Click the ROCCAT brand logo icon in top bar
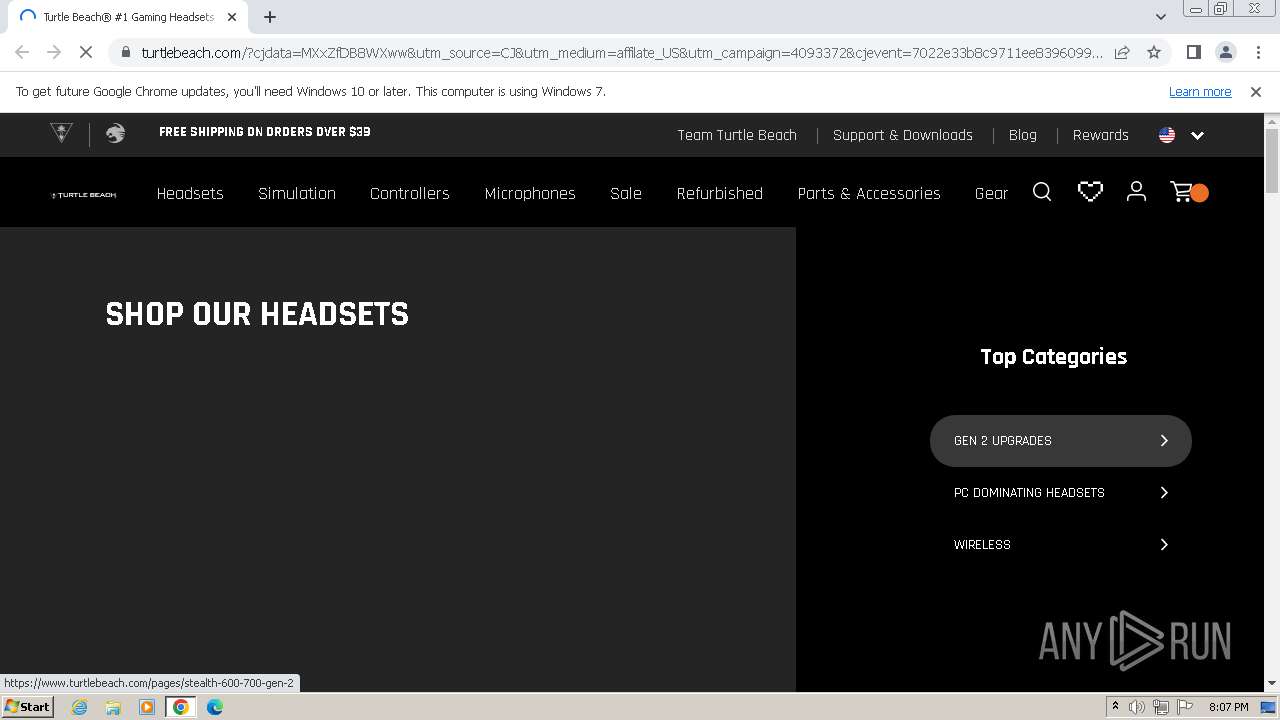Image resolution: width=1280 pixels, height=720 pixels. [115, 133]
